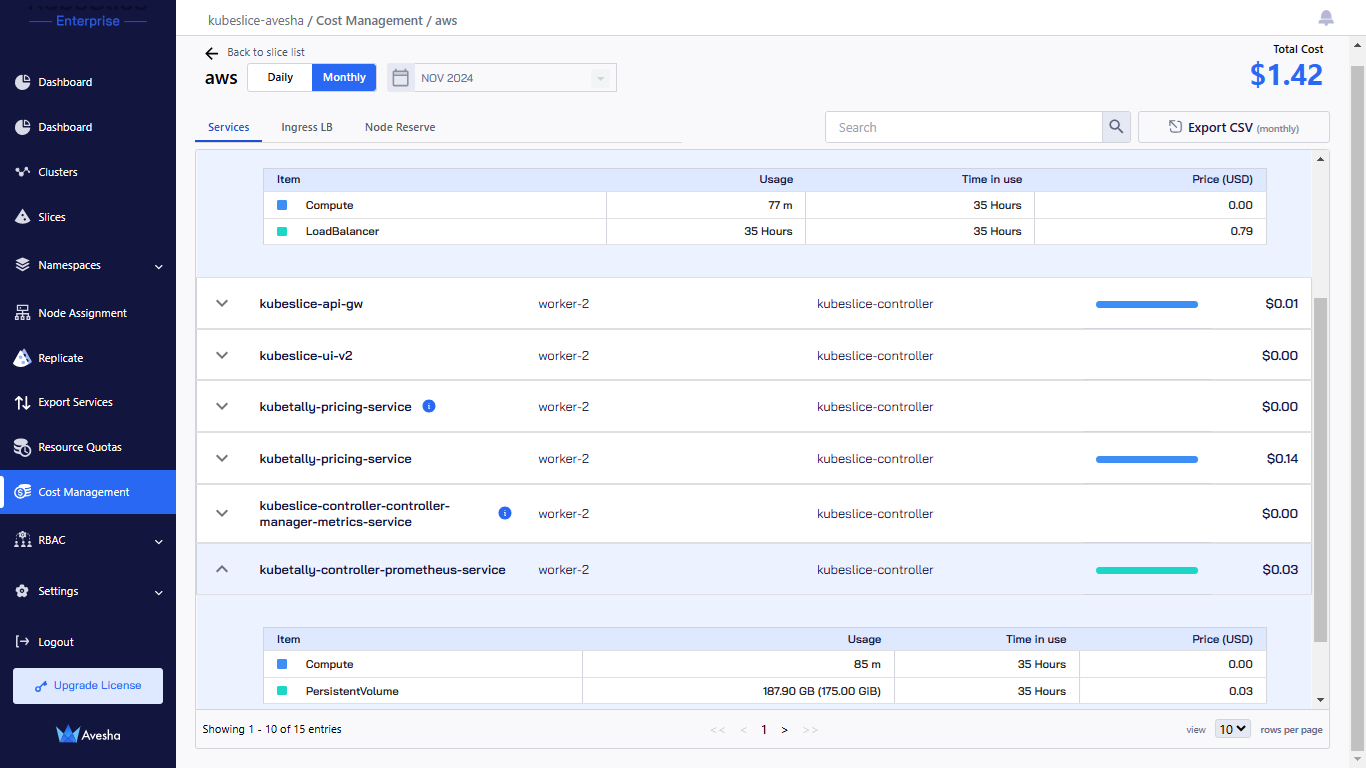Image resolution: width=1366 pixels, height=768 pixels.
Task: Click the Avesha logo
Action: tap(88, 734)
